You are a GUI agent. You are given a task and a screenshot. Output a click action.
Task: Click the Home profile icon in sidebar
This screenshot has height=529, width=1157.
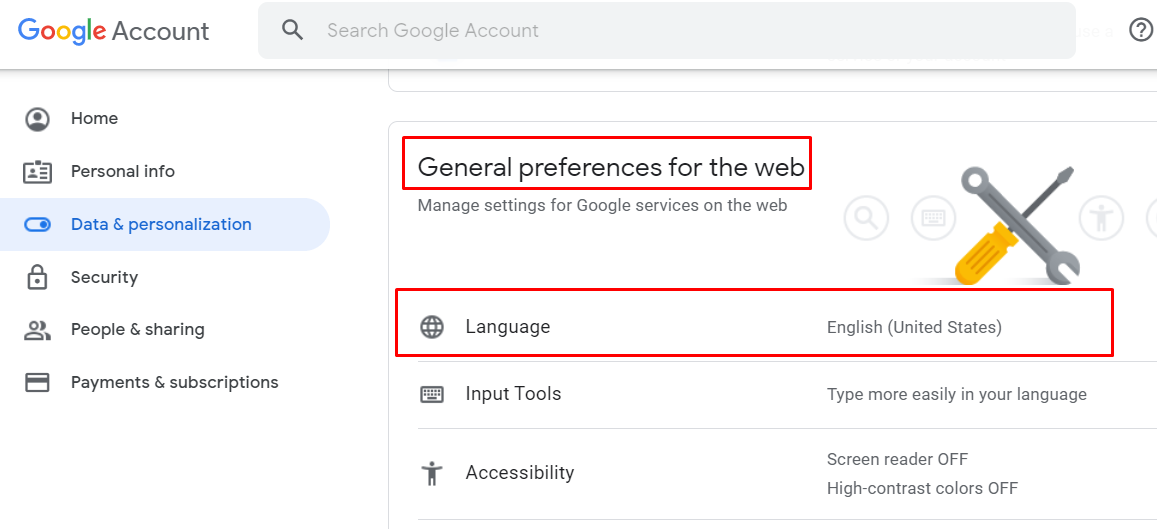click(x=37, y=119)
